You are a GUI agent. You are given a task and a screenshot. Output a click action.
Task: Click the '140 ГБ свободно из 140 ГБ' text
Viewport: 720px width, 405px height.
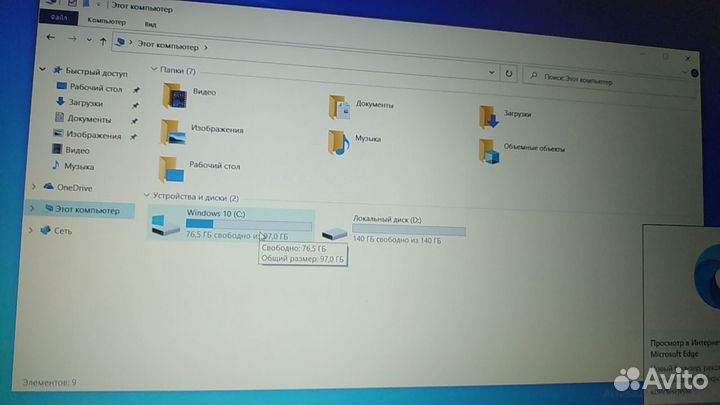pyautogui.click(x=397, y=239)
